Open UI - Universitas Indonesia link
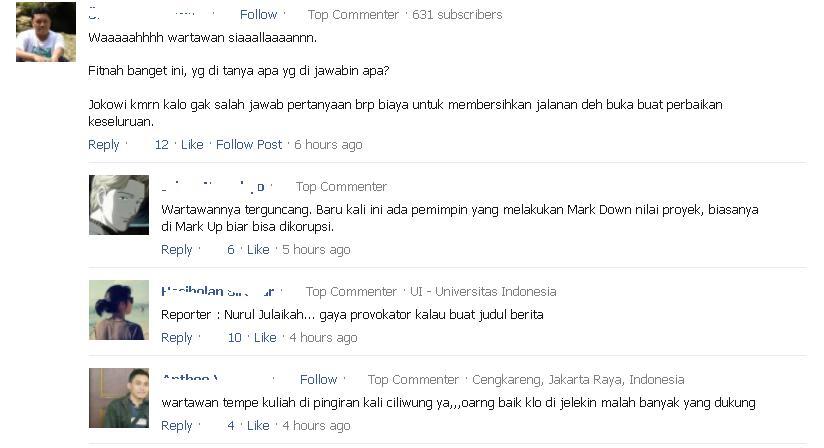Image resolution: width=824 pixels, height=448 pixels. click(x=483, y=291)
